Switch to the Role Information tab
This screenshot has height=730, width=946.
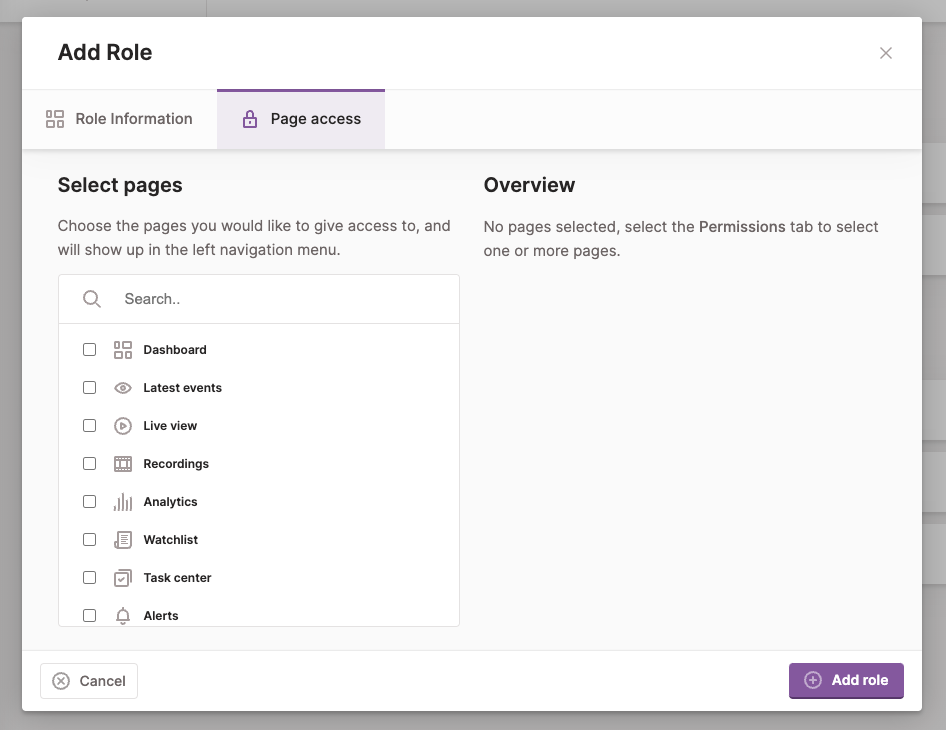pos(118,118)
